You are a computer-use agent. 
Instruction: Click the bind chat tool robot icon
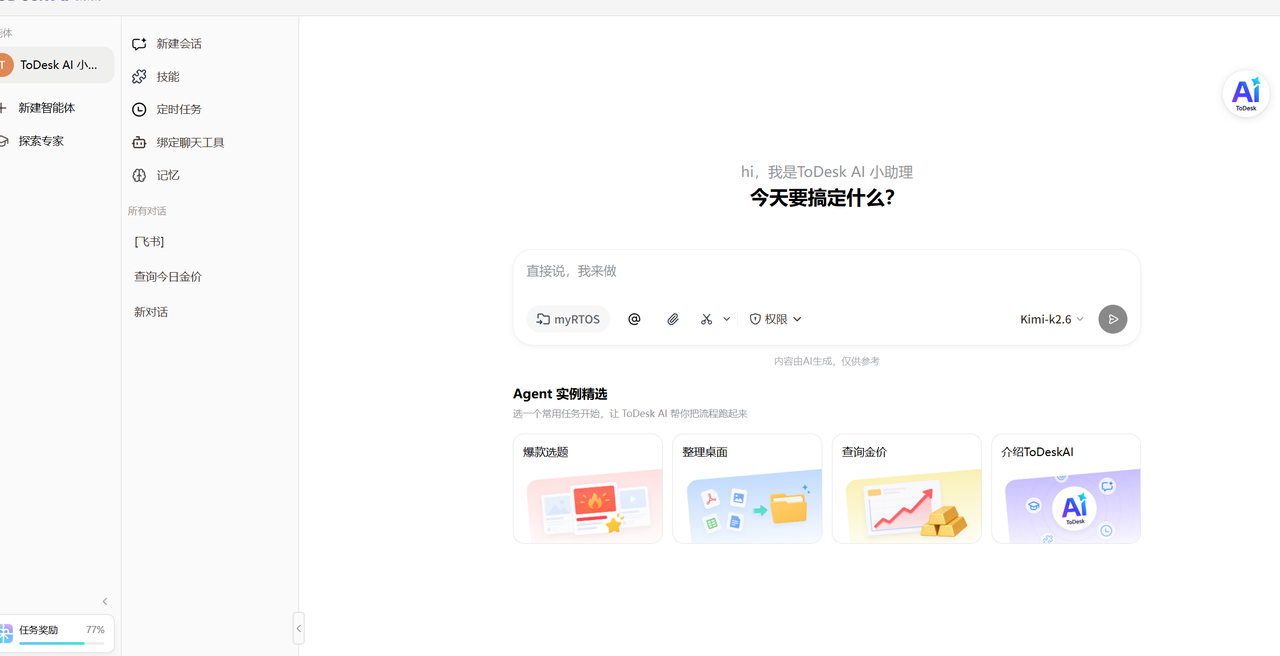tap(139, 143)
